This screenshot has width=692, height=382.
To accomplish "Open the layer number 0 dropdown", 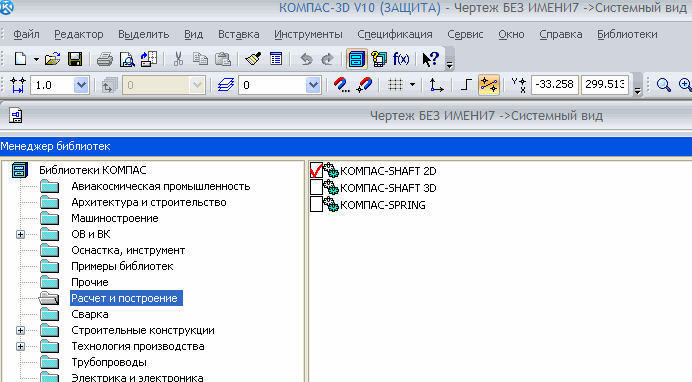I will tap(313, 85).
